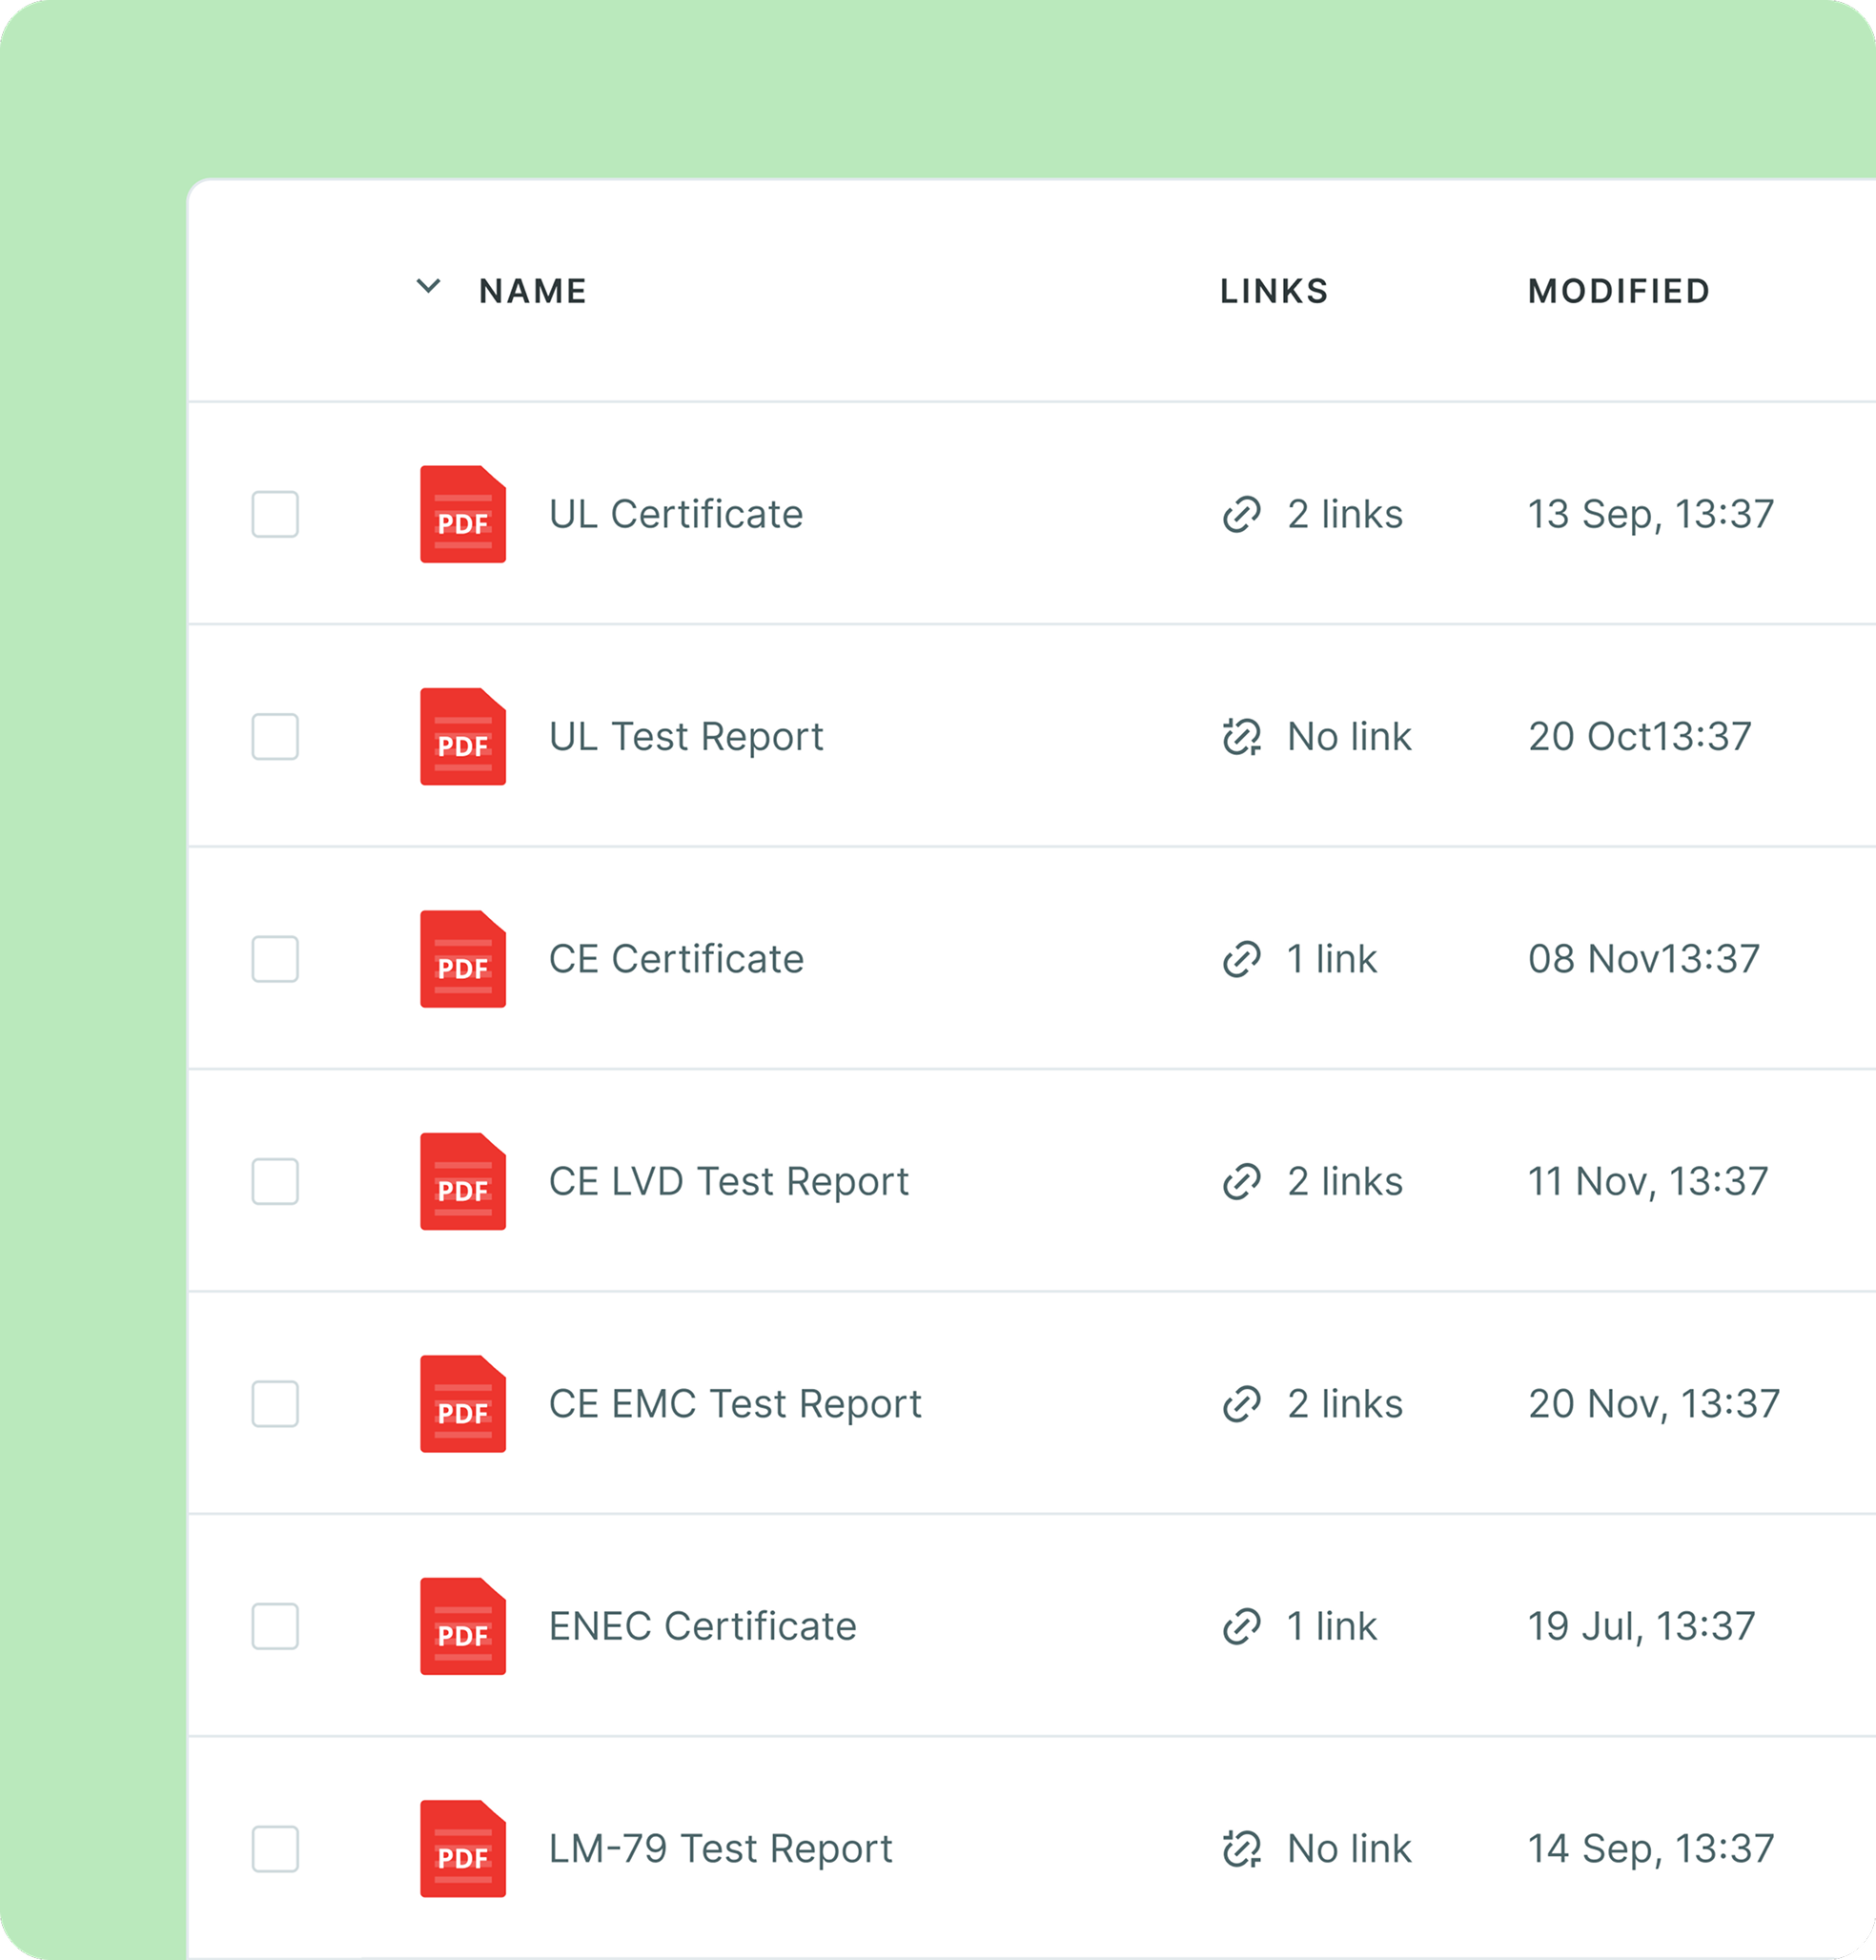
Task: Click the PDF icon for ENEC Certificate
Action: tap(462, 1627)
